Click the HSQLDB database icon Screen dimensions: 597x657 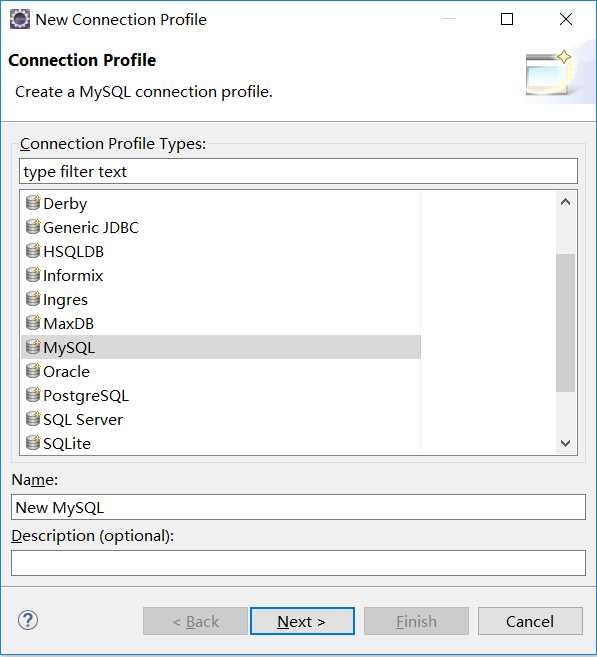[x=33, y=251]
